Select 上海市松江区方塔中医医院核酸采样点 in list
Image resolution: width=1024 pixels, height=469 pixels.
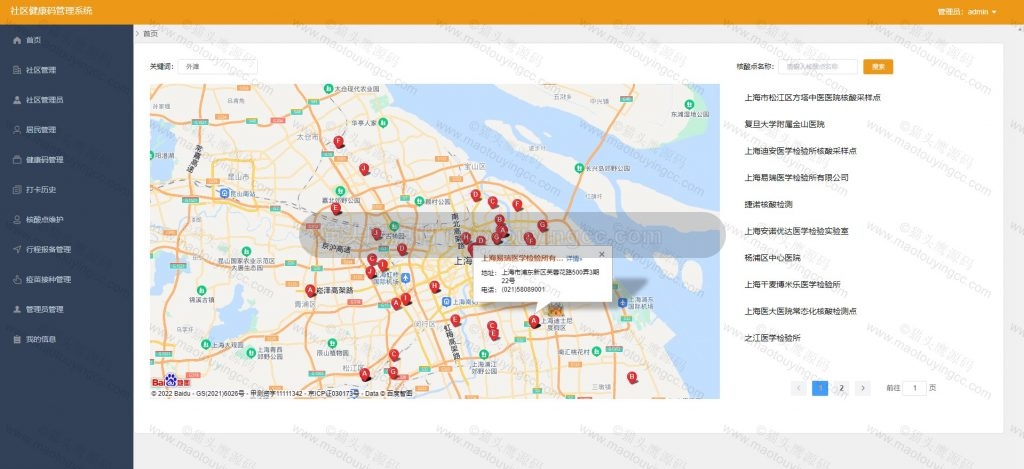(812, 98)
